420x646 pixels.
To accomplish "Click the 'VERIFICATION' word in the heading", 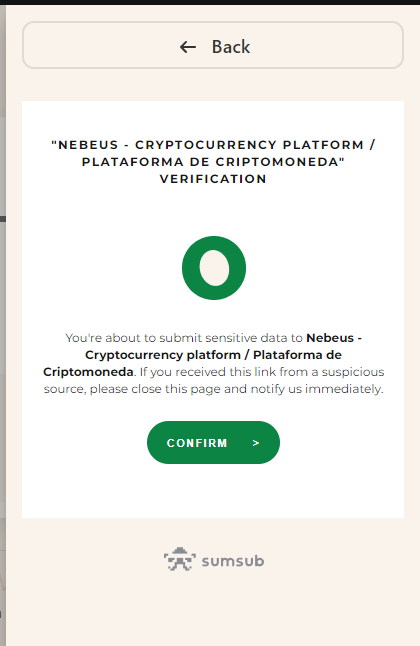I will pos(213,179).
